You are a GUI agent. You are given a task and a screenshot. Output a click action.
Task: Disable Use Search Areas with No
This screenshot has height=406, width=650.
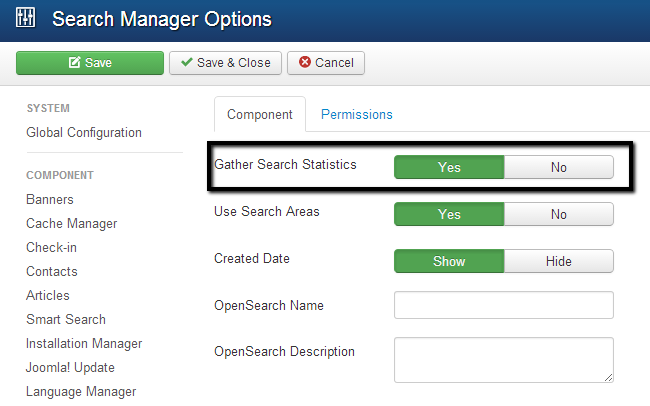point(558,214)
